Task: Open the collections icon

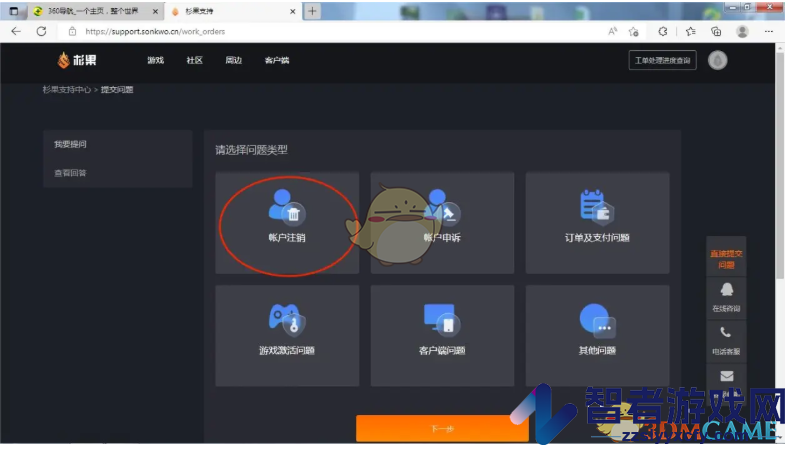Action: (x=716, y=31)
